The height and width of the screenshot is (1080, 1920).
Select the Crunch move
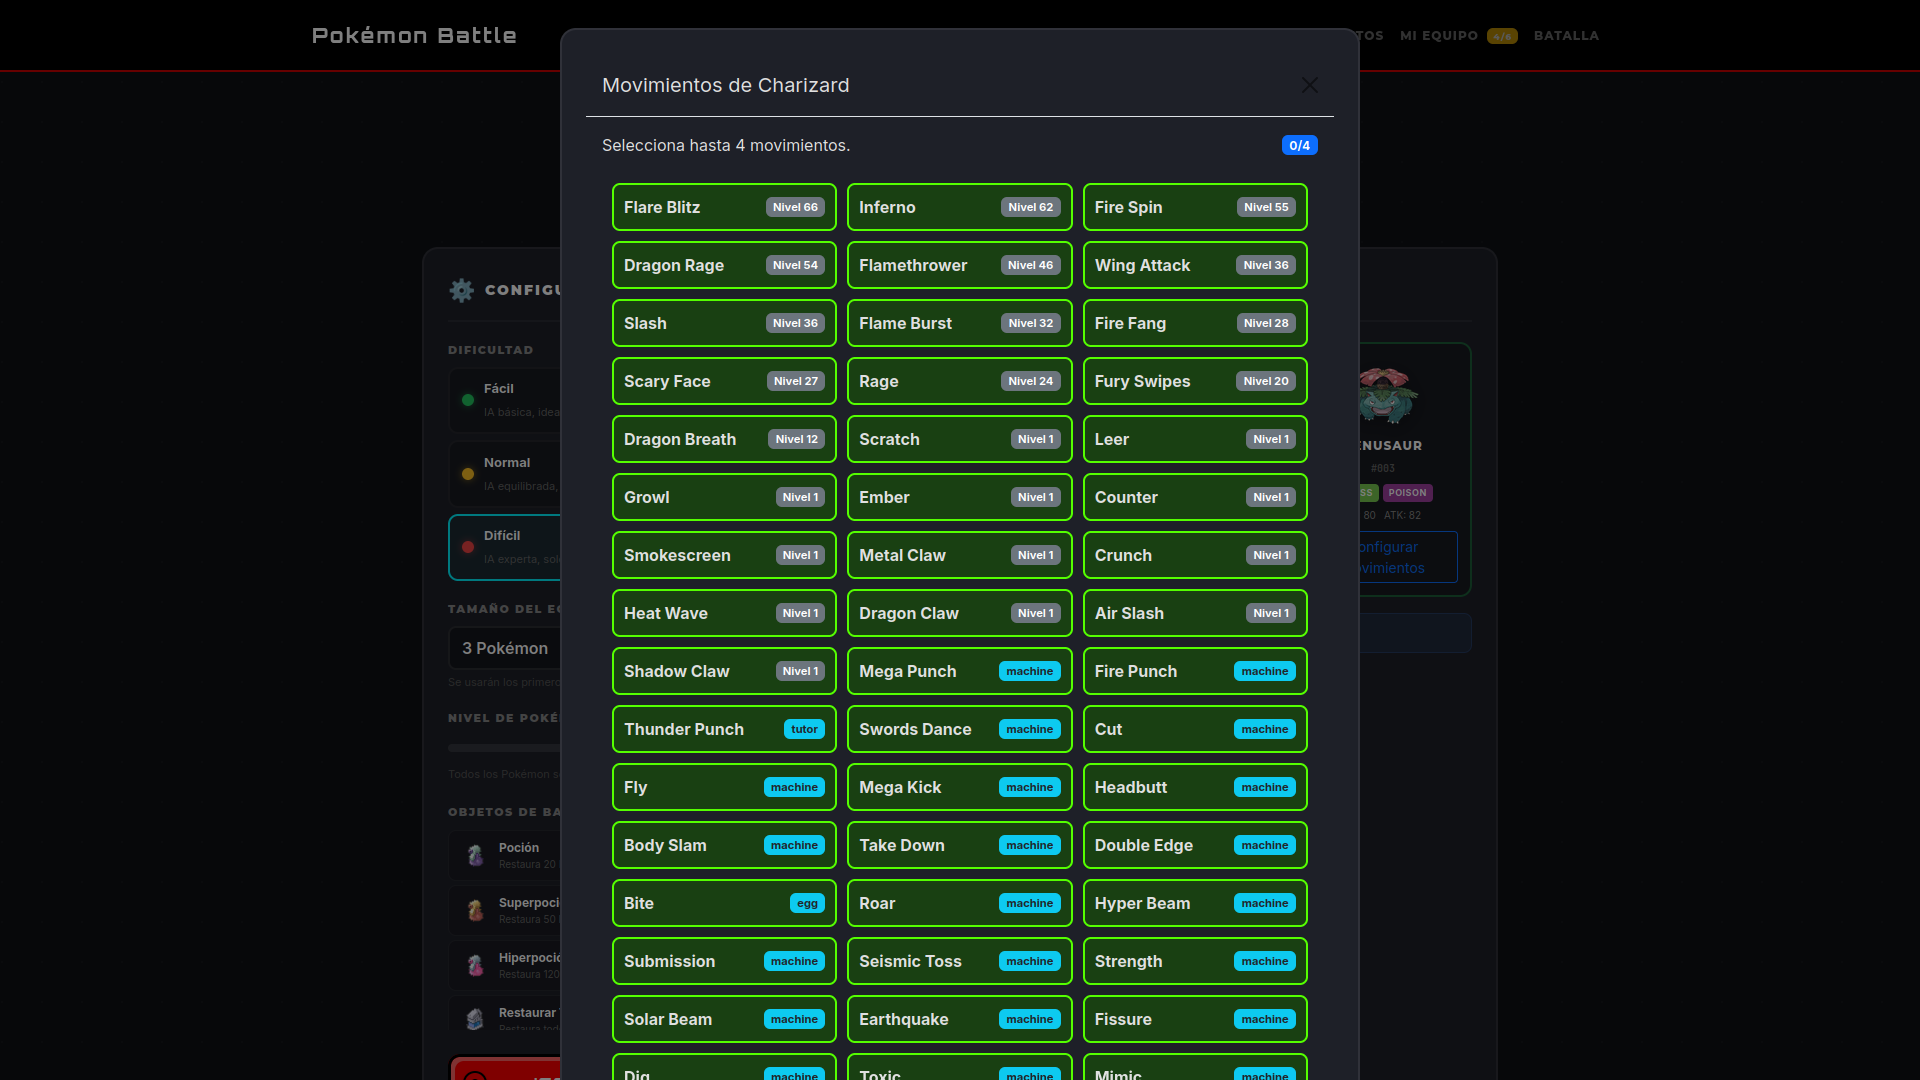pyautogui.click(x=1195, y=555)
